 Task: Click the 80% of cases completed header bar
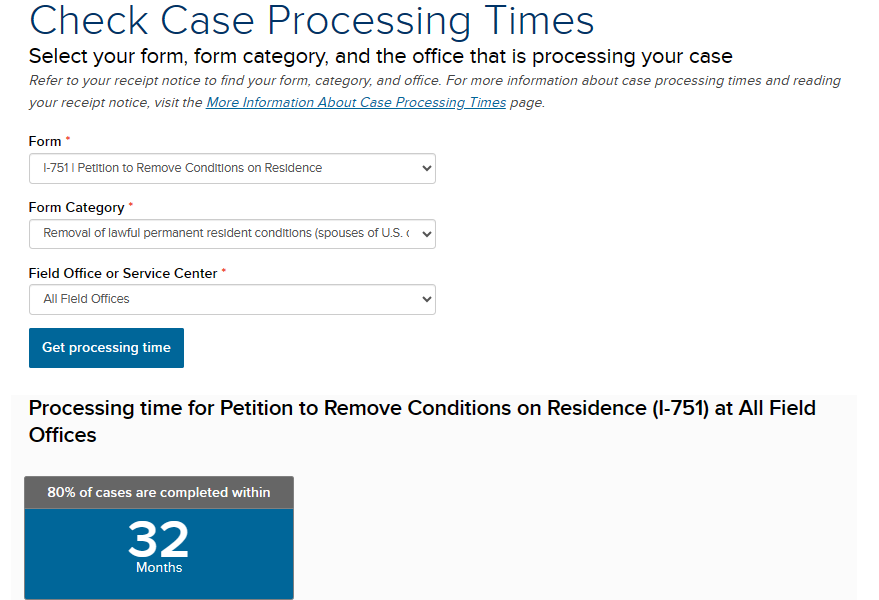pos(159,492)
